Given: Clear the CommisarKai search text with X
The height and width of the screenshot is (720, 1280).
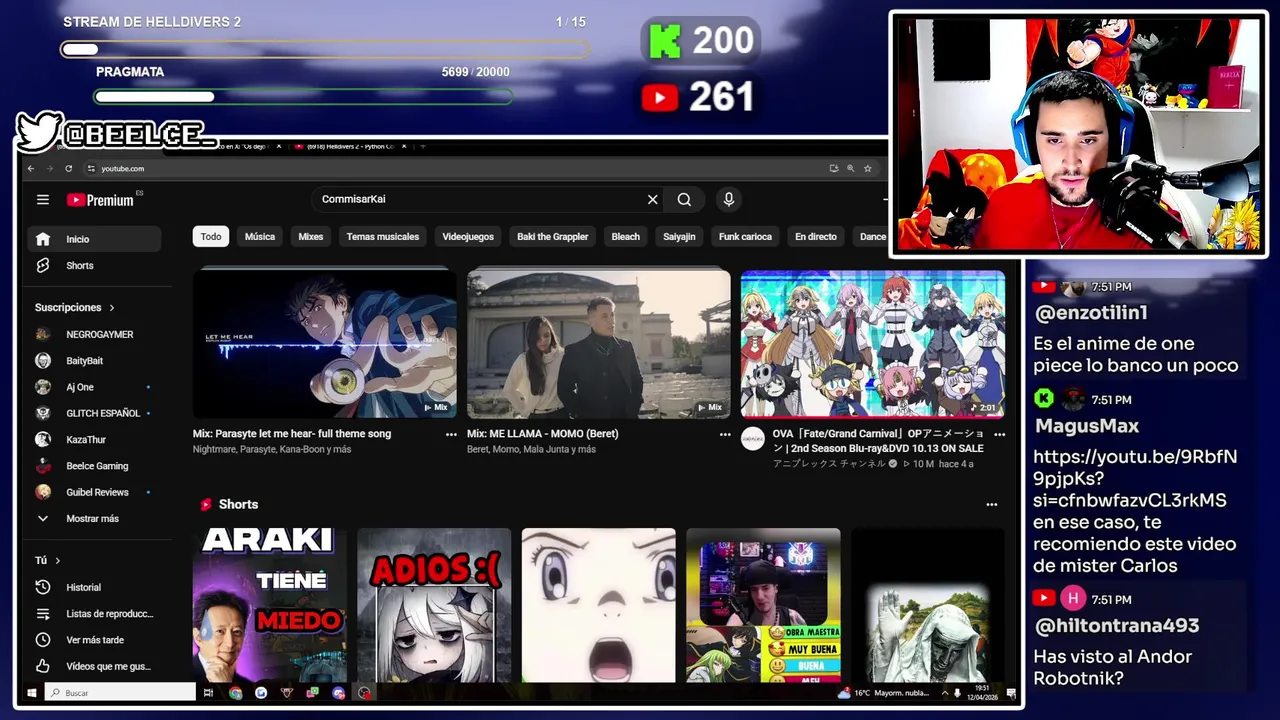Looking at the screenshot, I should [x=653, y=199].
